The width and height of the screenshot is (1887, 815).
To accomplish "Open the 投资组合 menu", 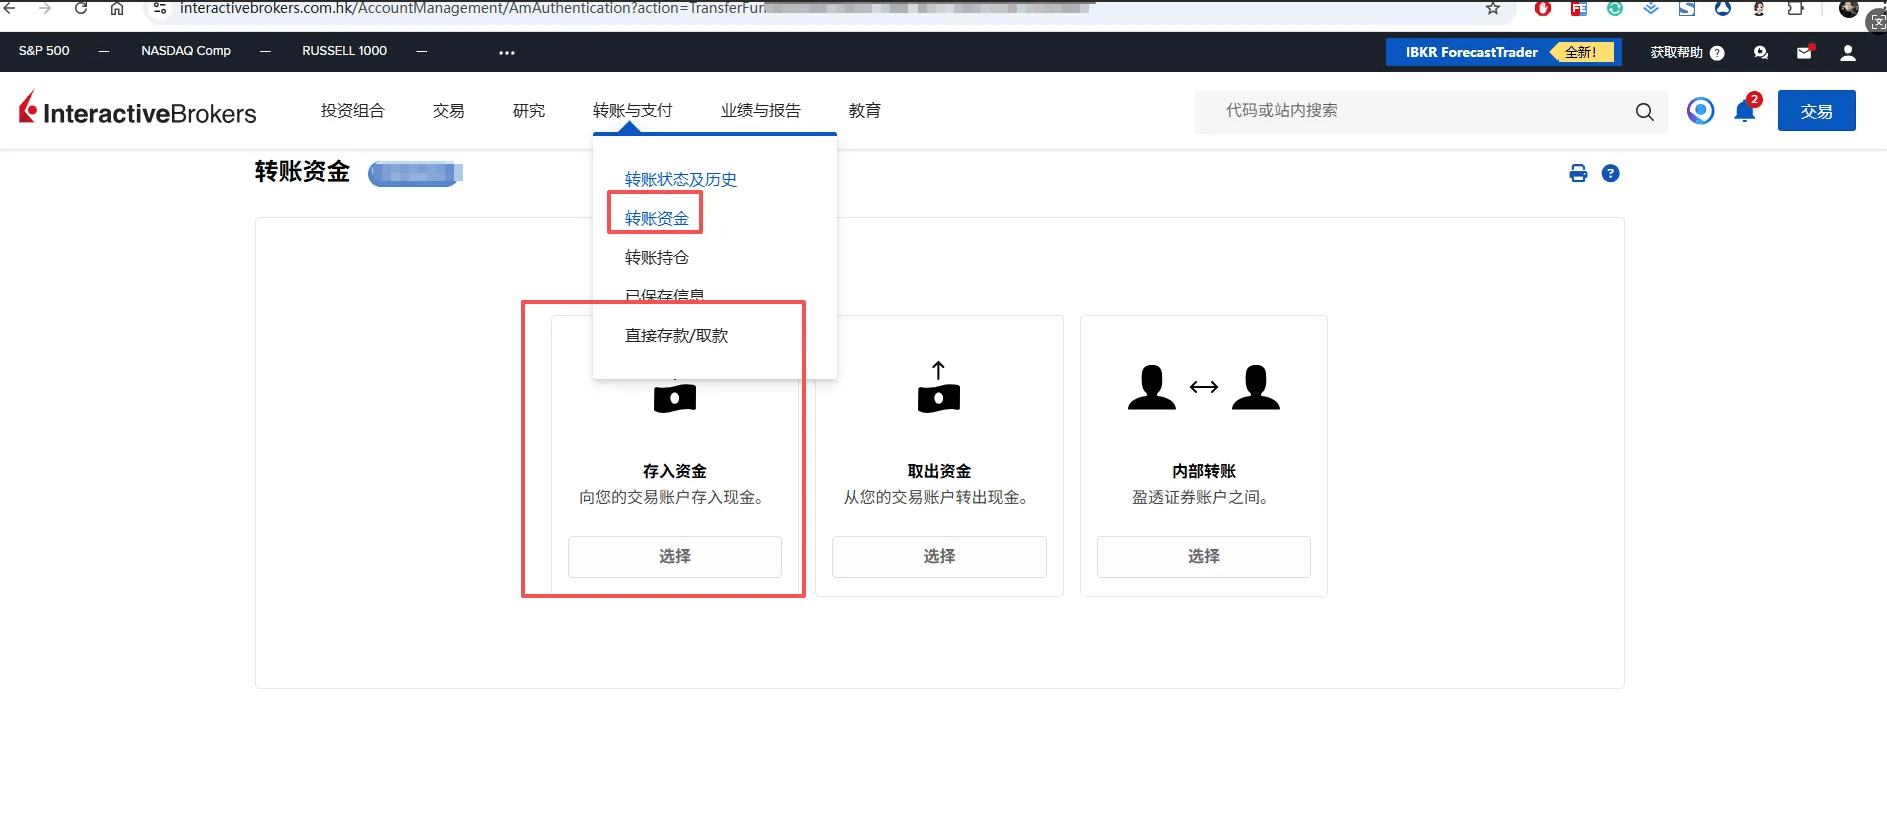I will coord(352,110).
